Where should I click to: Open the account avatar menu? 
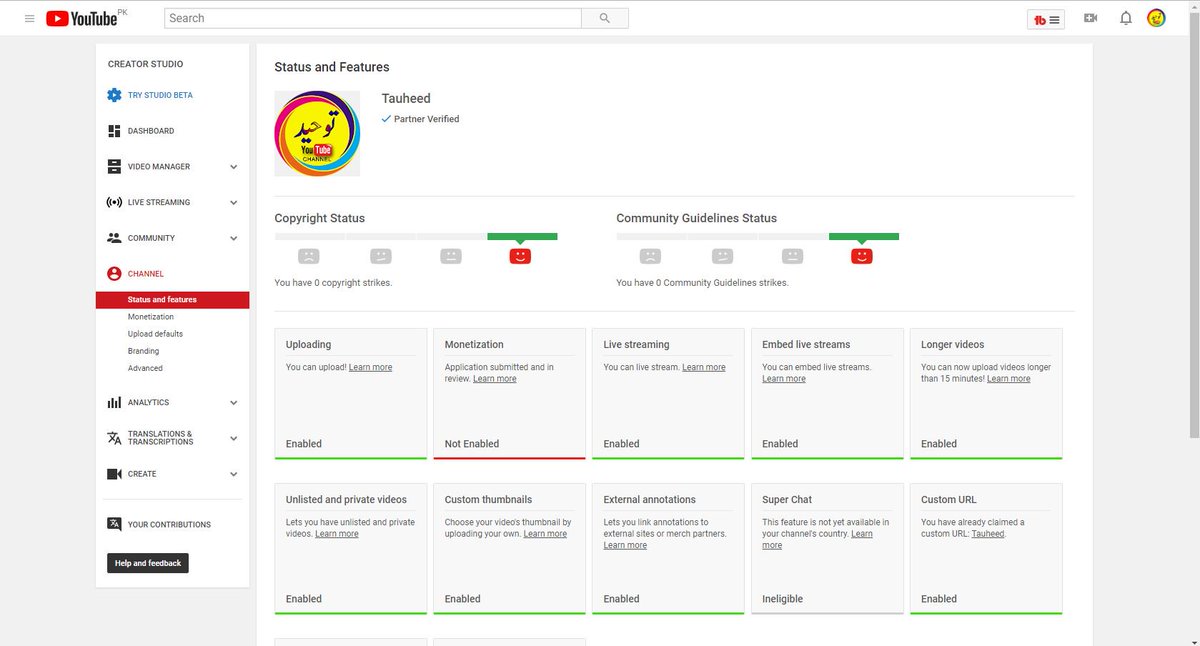(x=1156, y=18)
